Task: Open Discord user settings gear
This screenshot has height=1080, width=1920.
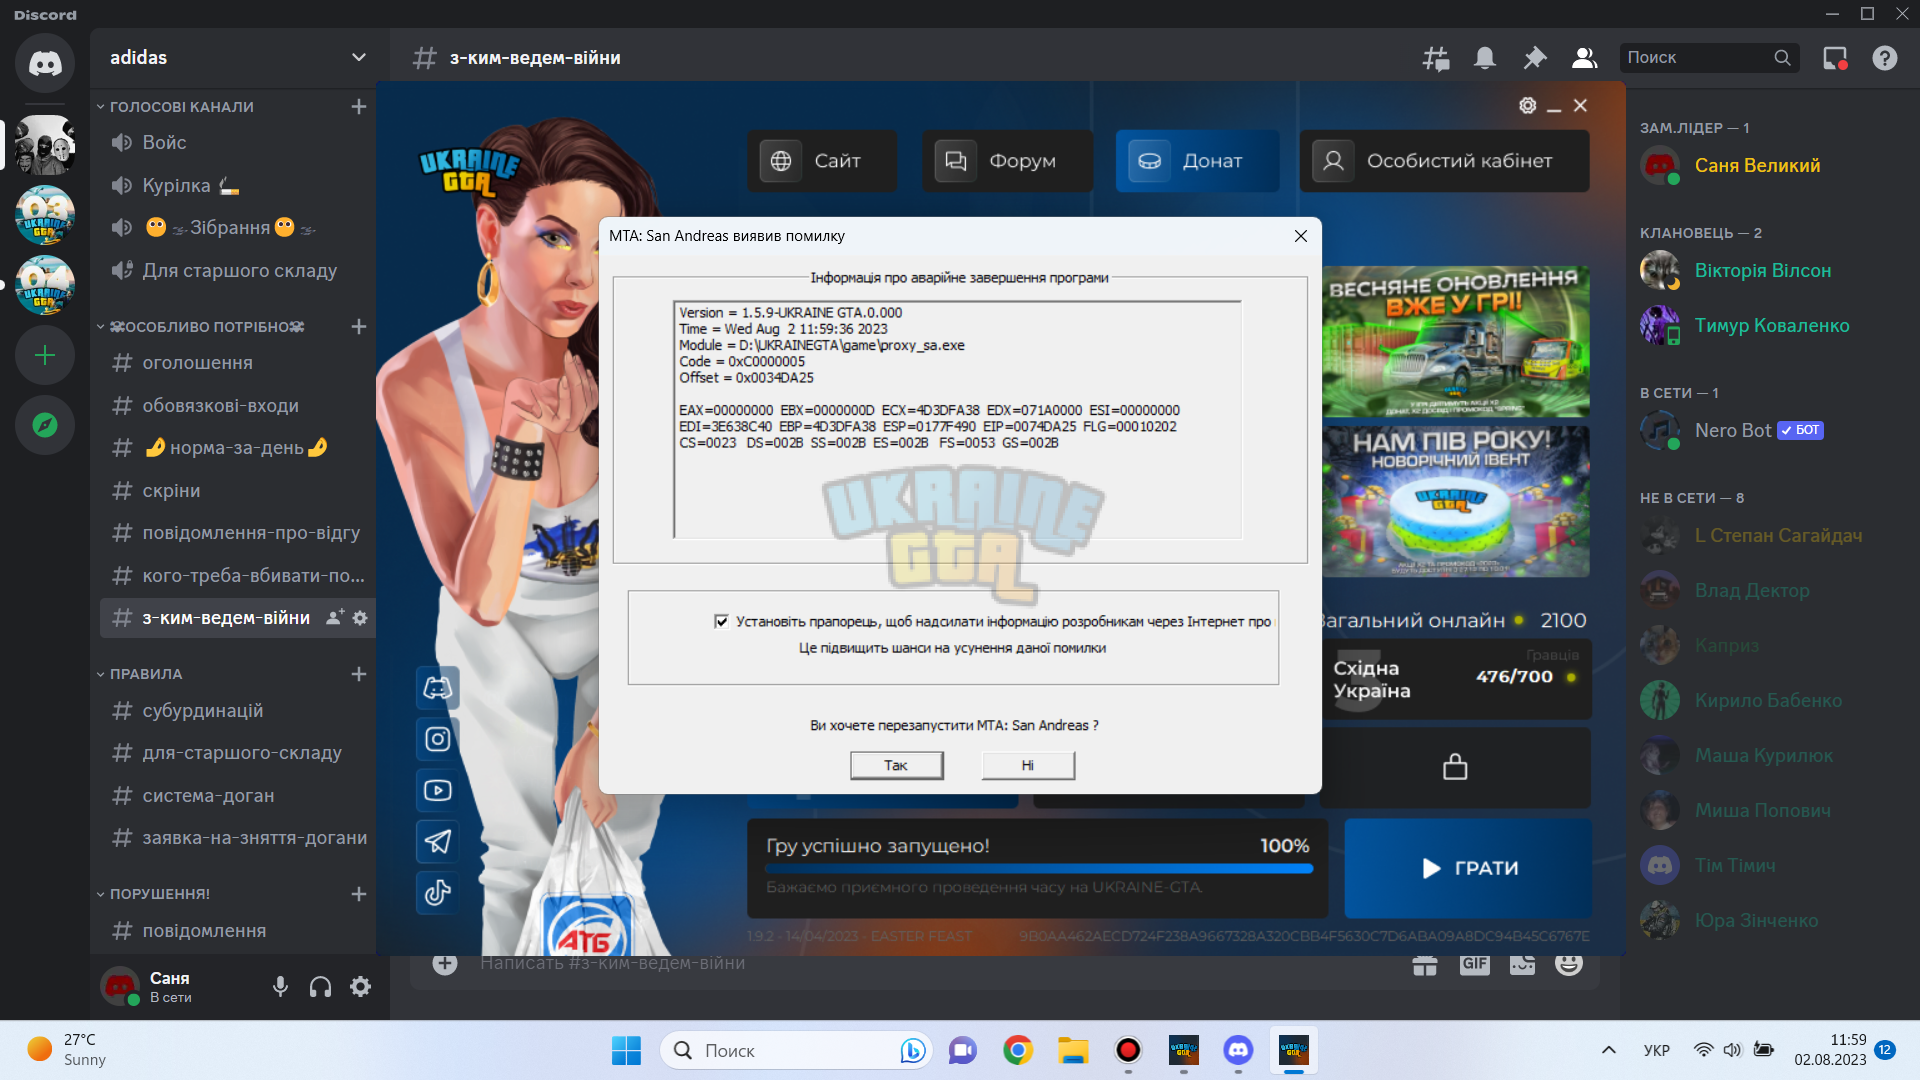Action: click(x=361, y=987)
